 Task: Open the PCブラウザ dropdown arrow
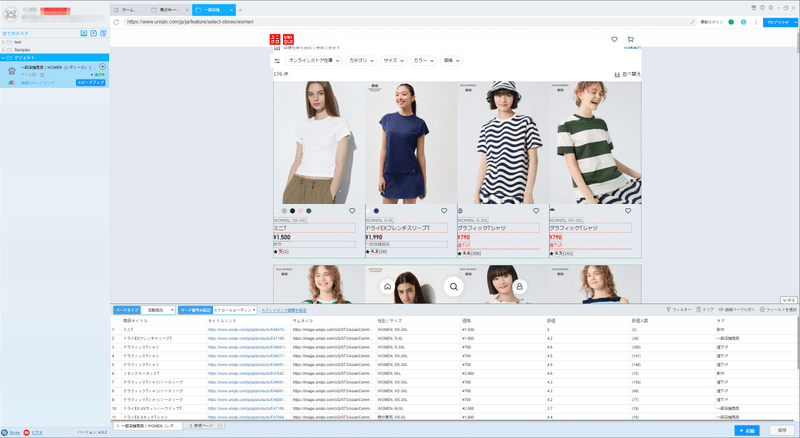point(795,22)
